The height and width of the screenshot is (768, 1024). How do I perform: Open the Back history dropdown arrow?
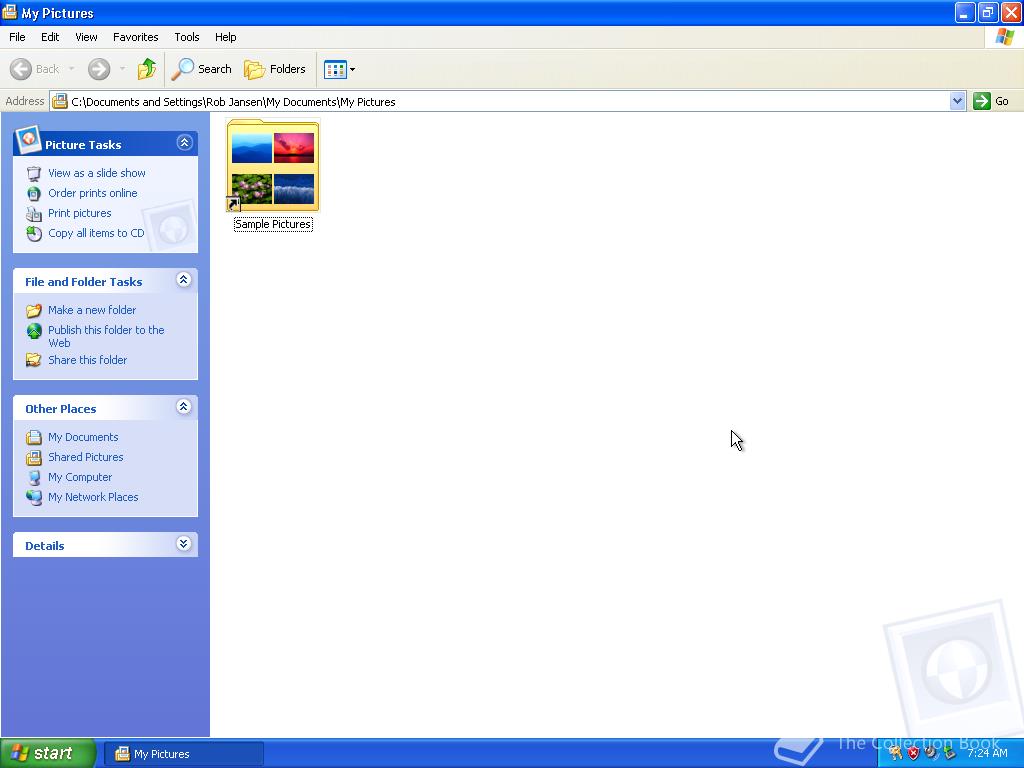click(x=71, y=69)
